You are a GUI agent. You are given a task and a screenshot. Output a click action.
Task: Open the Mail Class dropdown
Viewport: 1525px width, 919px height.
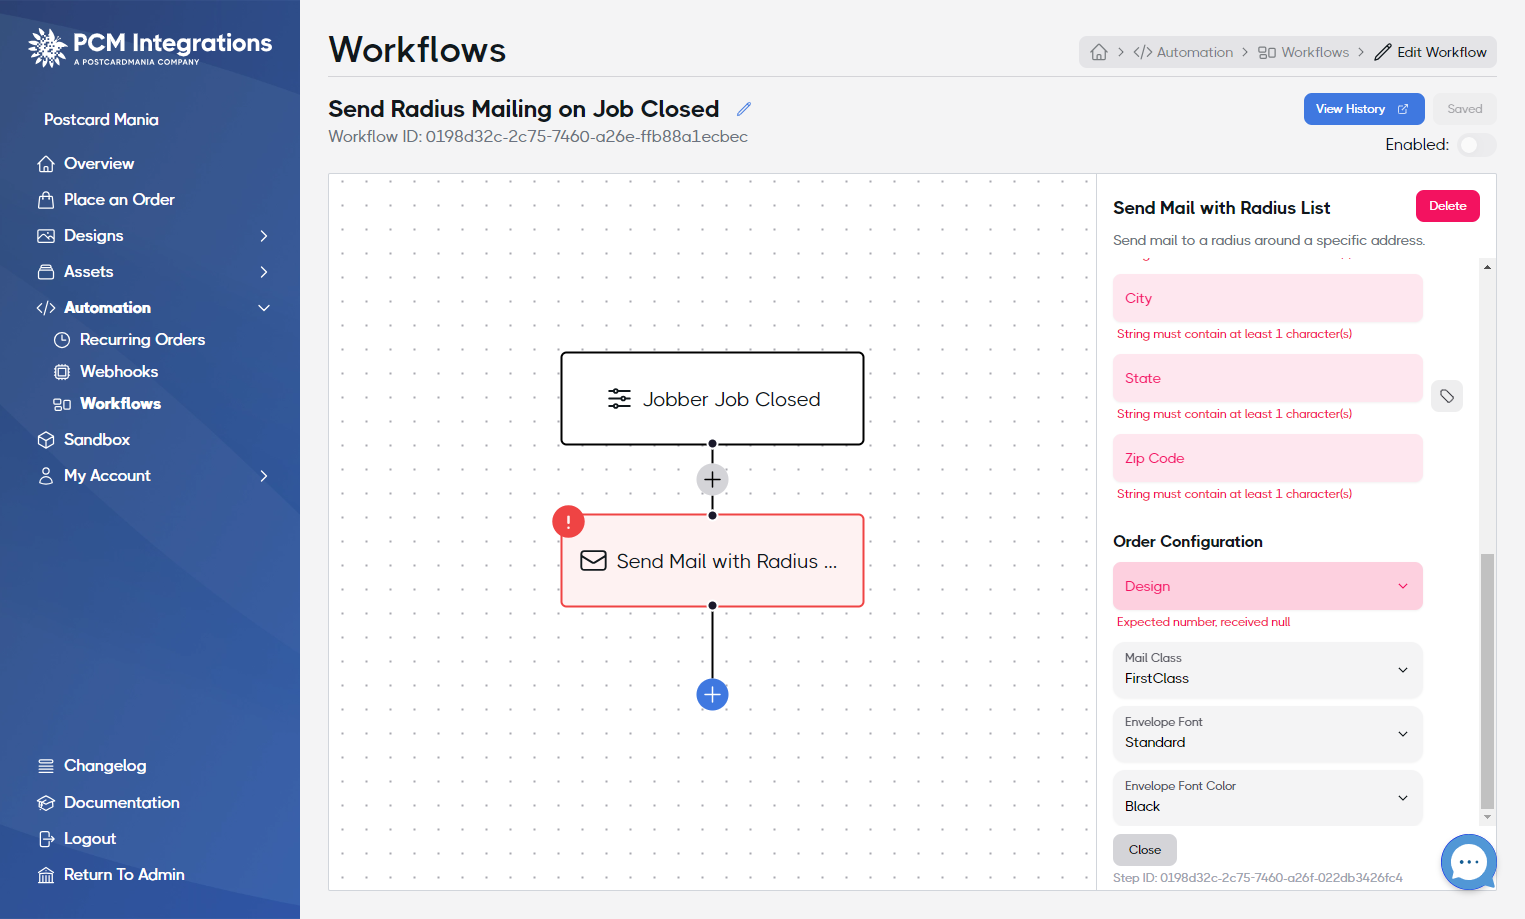point(1267,670)
